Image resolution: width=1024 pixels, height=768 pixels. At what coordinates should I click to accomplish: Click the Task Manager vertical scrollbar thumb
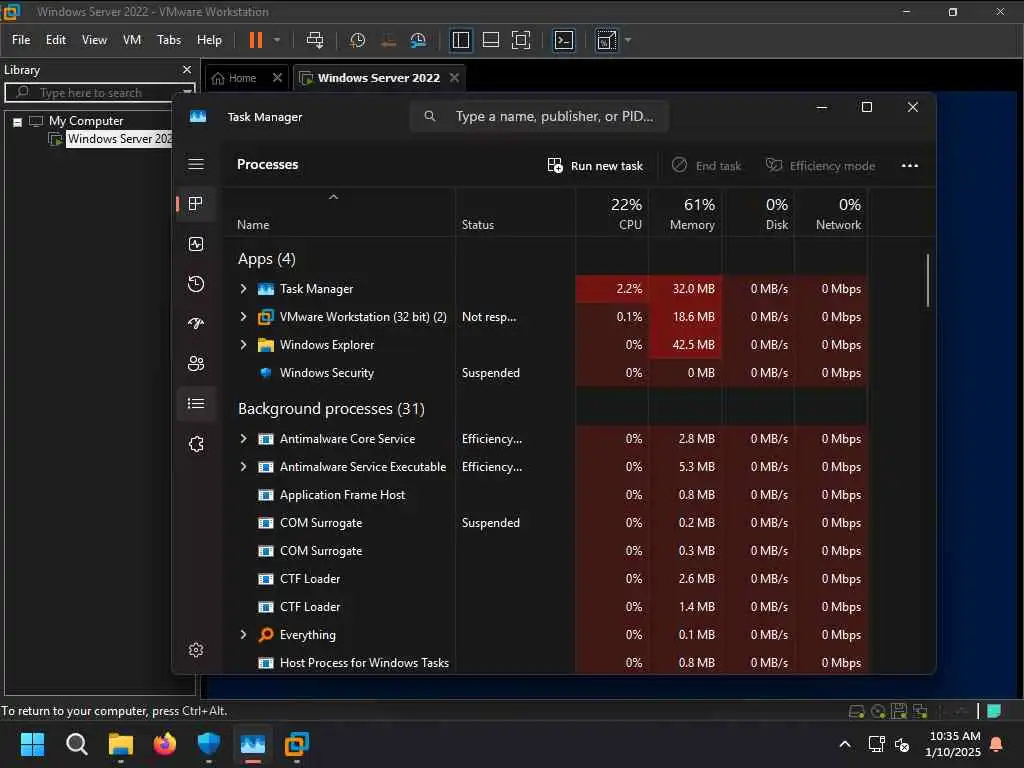927,281
